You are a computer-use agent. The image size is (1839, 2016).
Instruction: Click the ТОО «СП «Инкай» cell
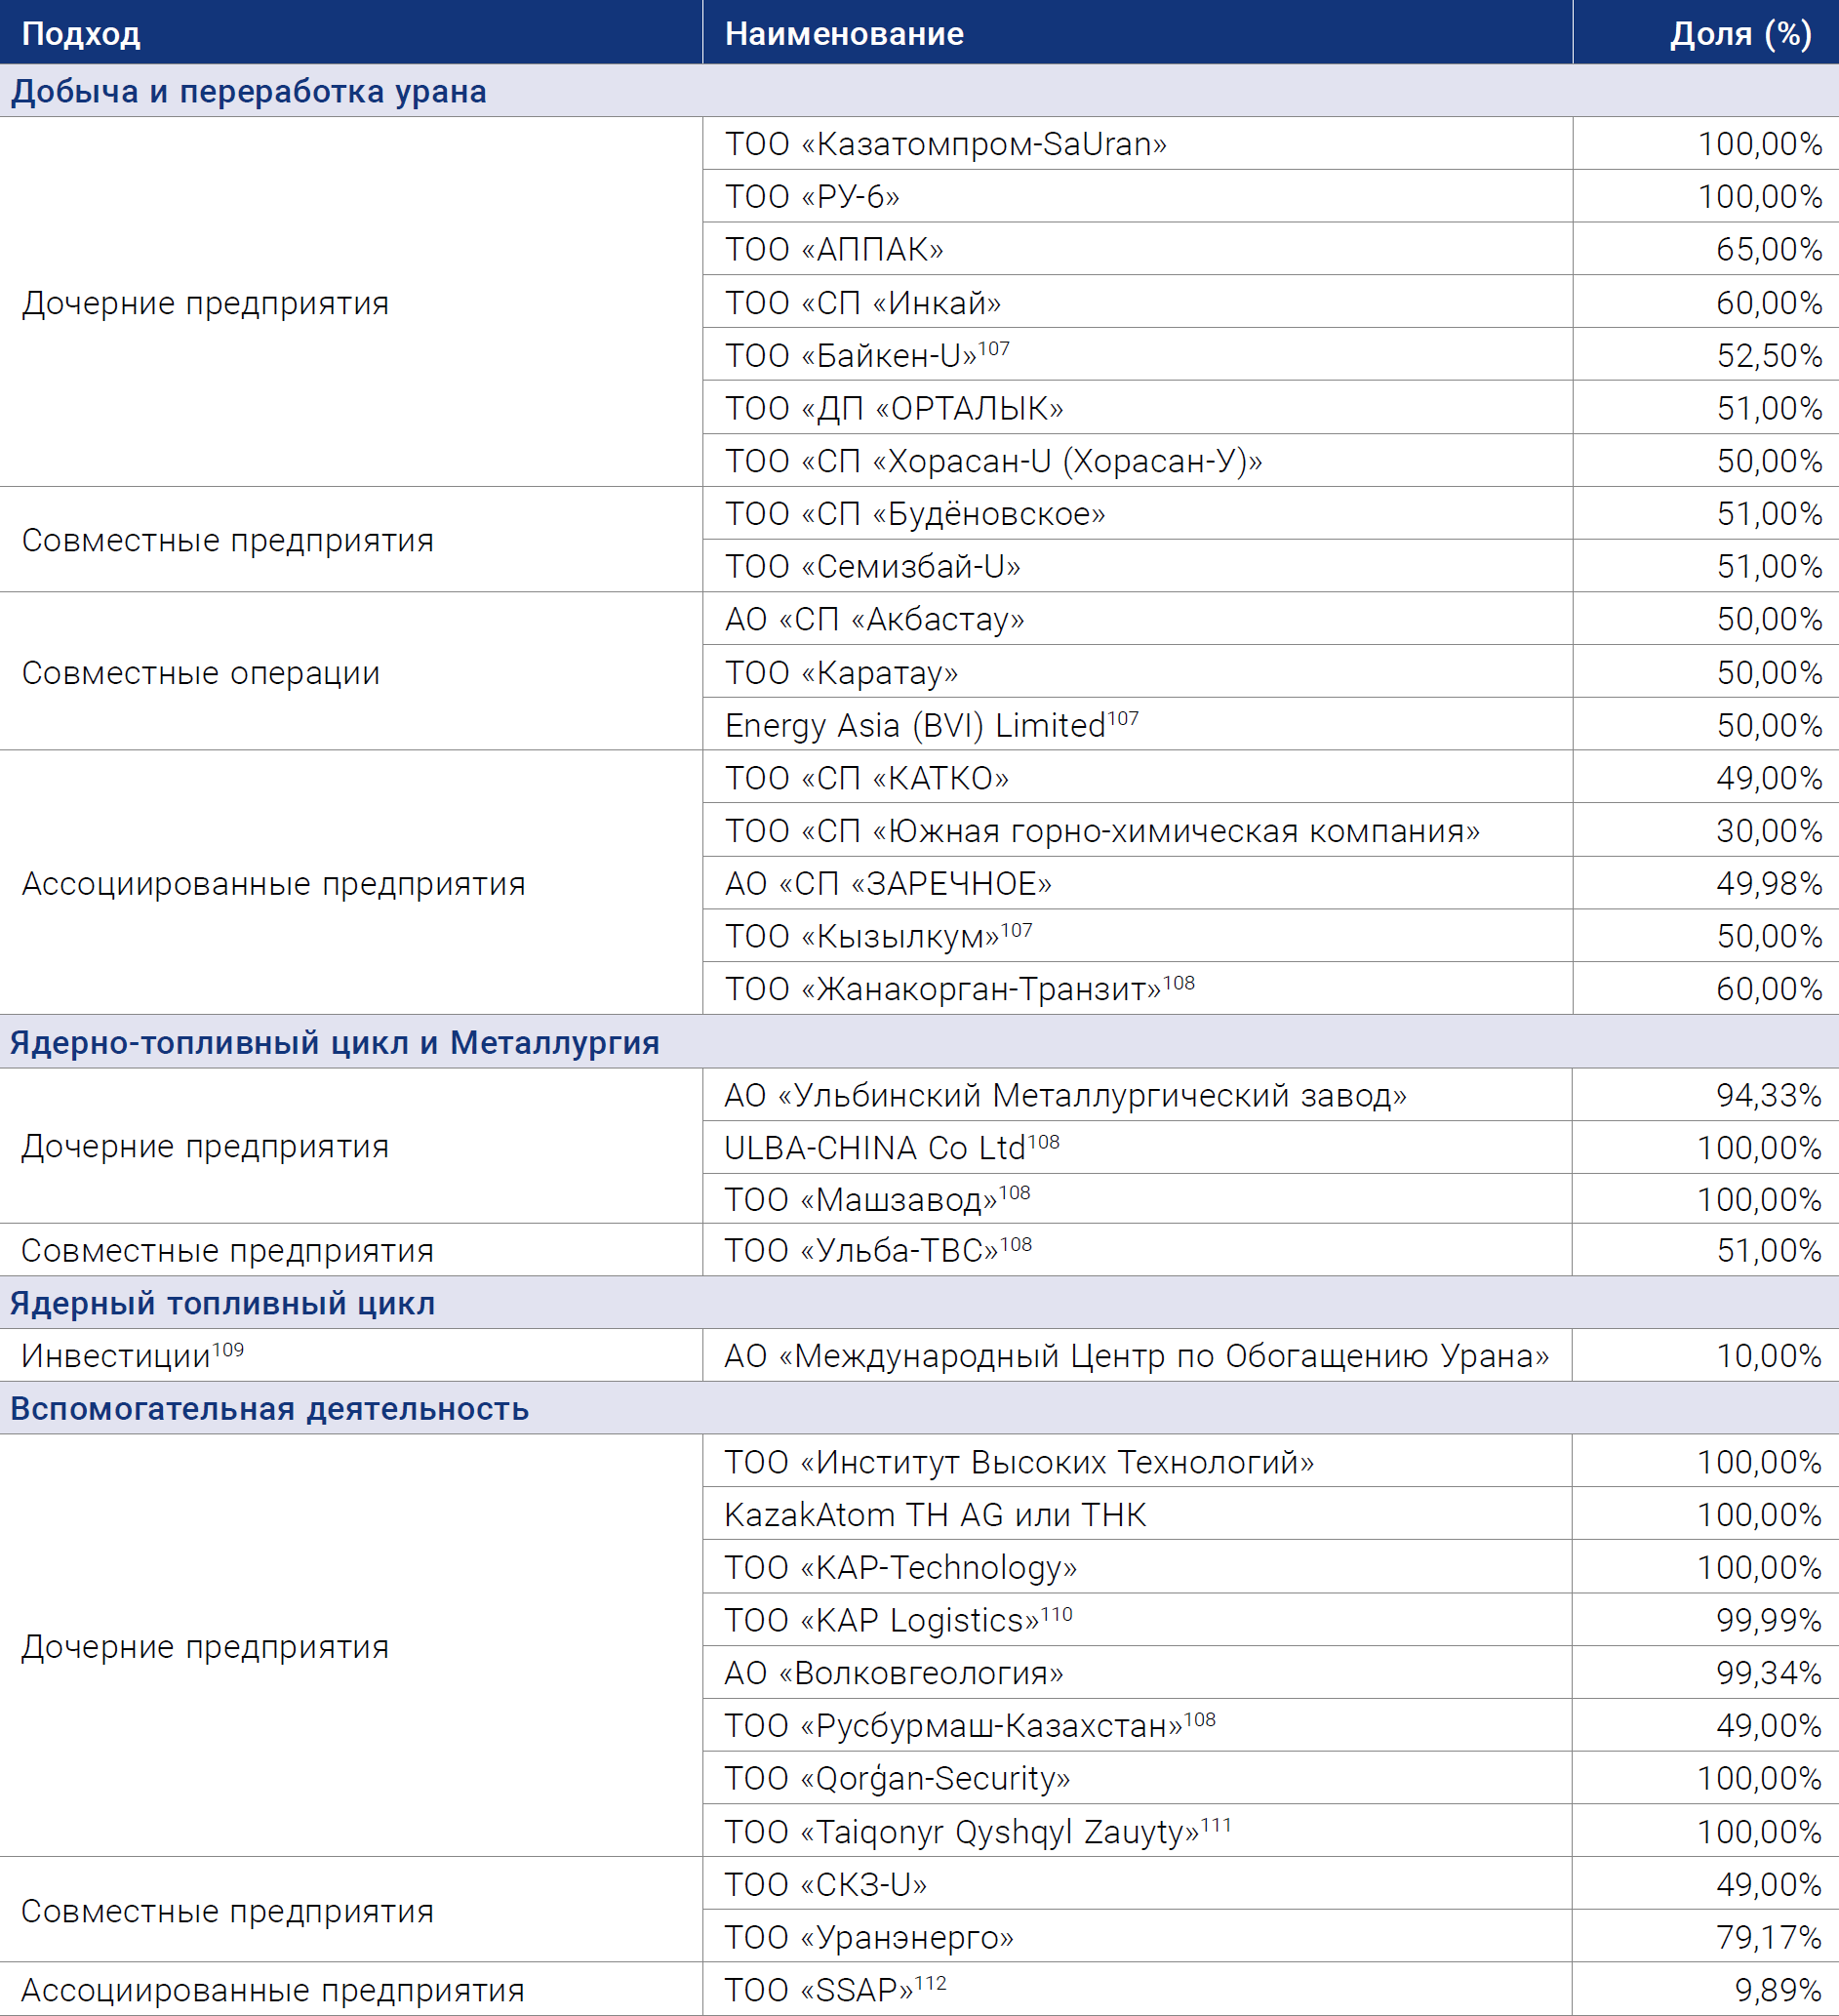[1137, 302]
